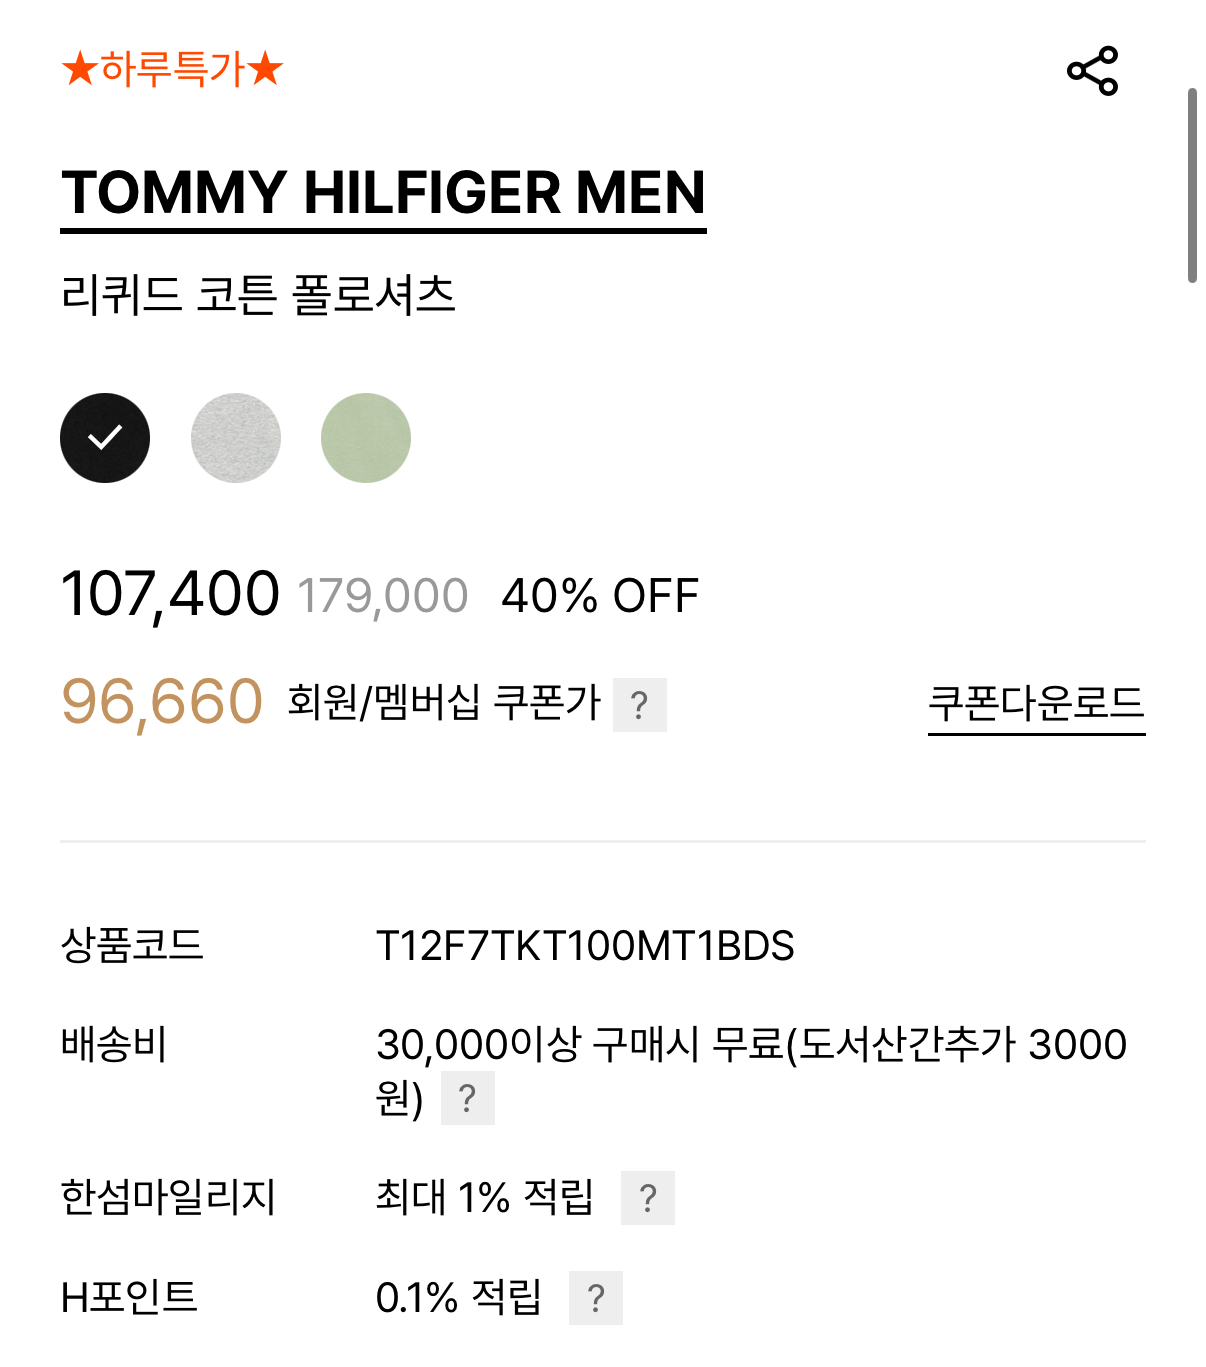Screen dimensions: 1206x1367
Task: Click the 0.1% 적립 H포인트 value
Action: (459, 1298)
